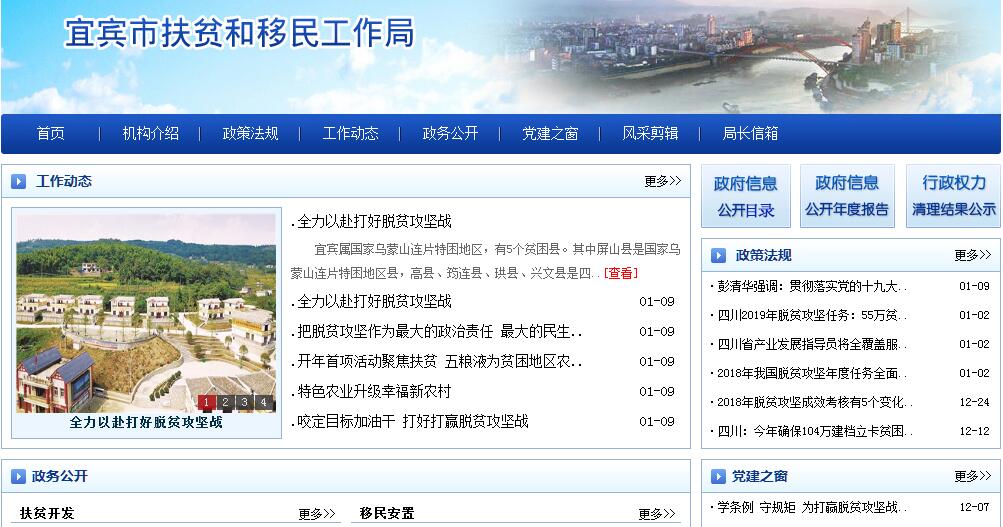Screen dimensions: 1003x527
Task: Open article 四川2019年脱贫攻坚任务
Action: click(810, 315)
